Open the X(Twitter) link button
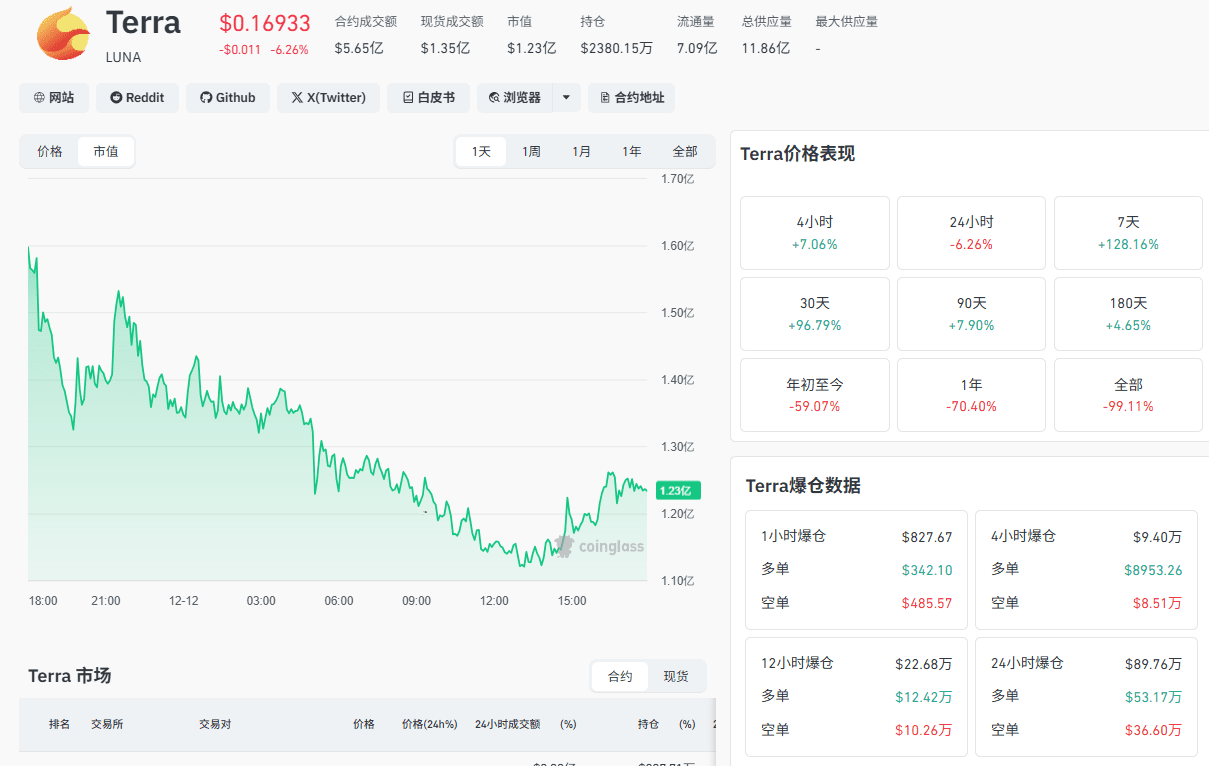1209x766 pixels. tap(328, 97)
